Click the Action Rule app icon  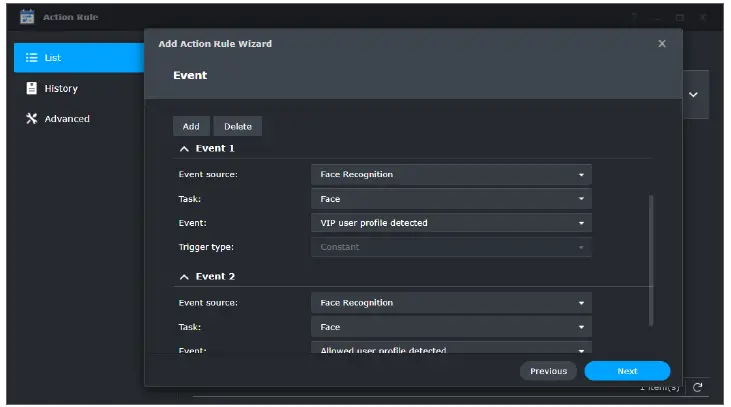[x=29, y=17]
